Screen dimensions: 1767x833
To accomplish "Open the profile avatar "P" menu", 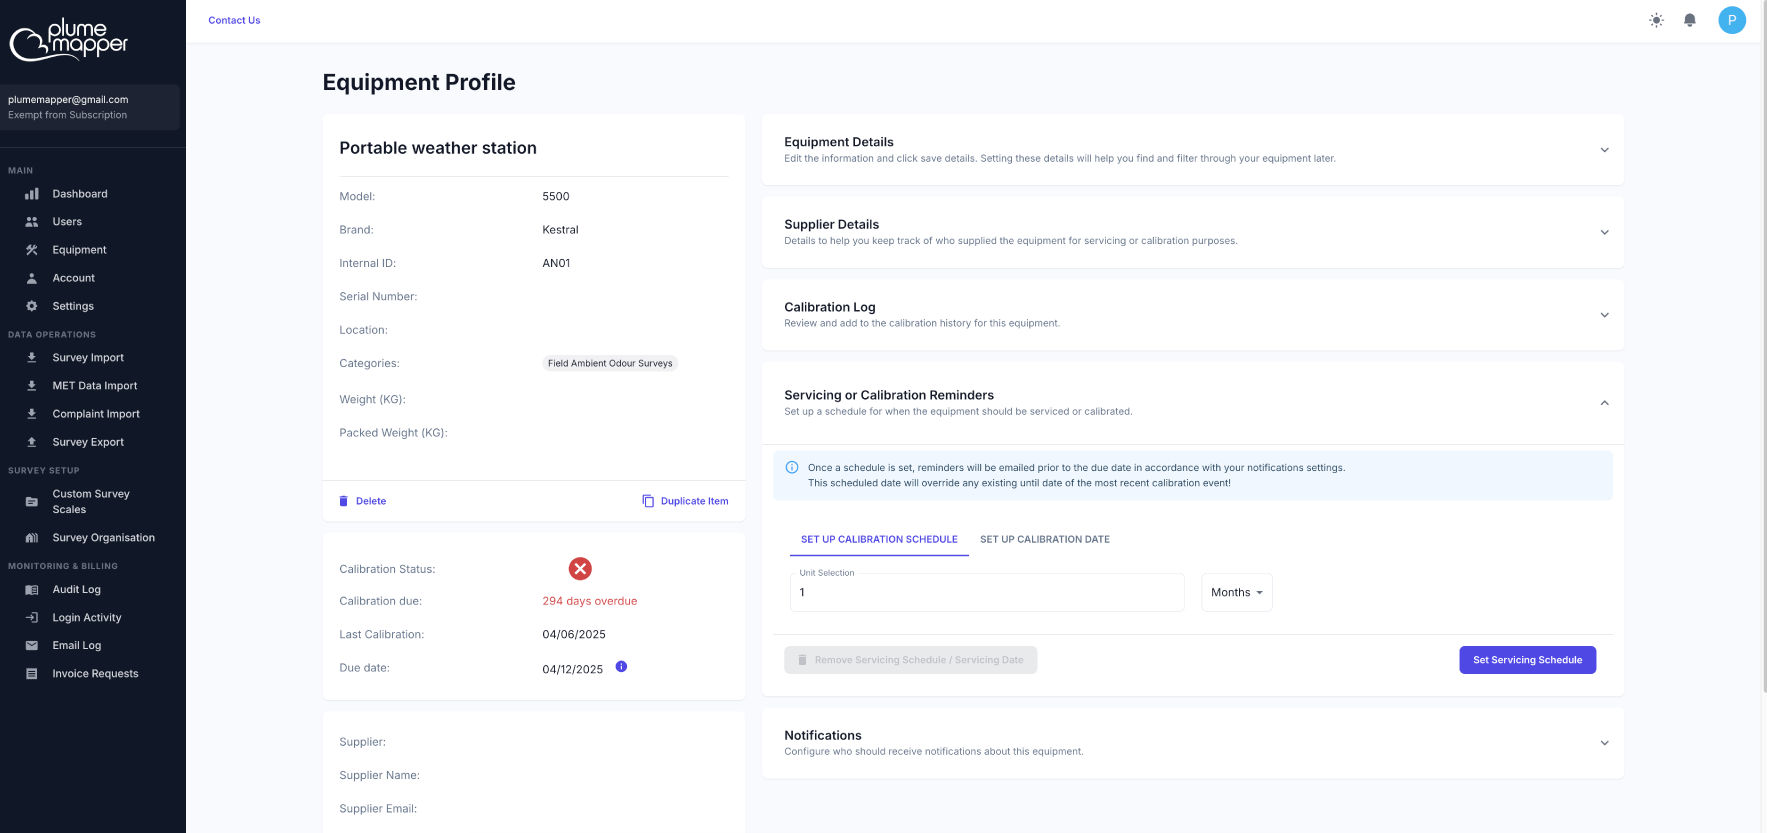I will click(x=1732, y=20).
